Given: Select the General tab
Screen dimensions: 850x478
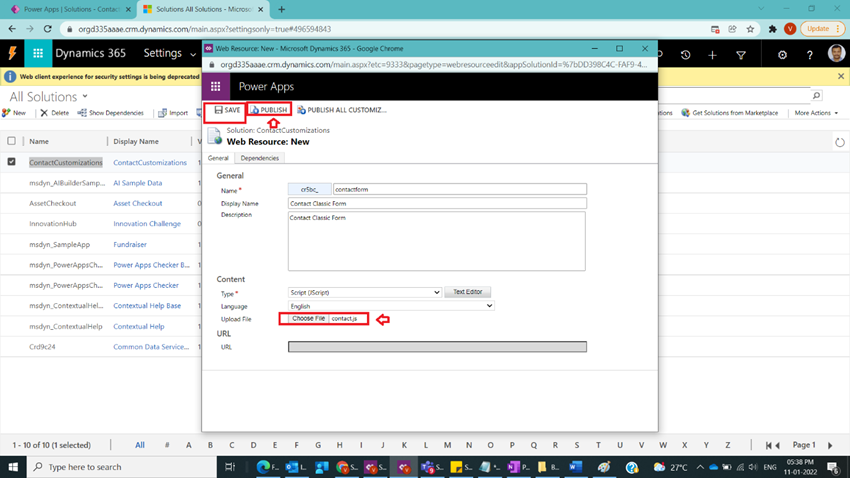Looking at the screenshot, I should click(x=218, y=158).
